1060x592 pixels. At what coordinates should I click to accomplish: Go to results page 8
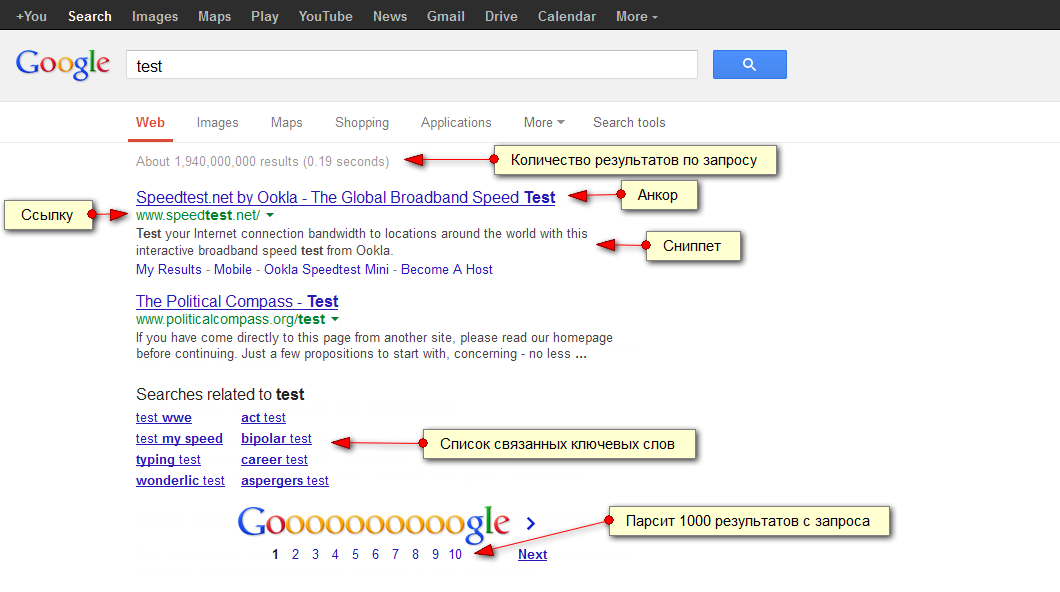[415, 554]
